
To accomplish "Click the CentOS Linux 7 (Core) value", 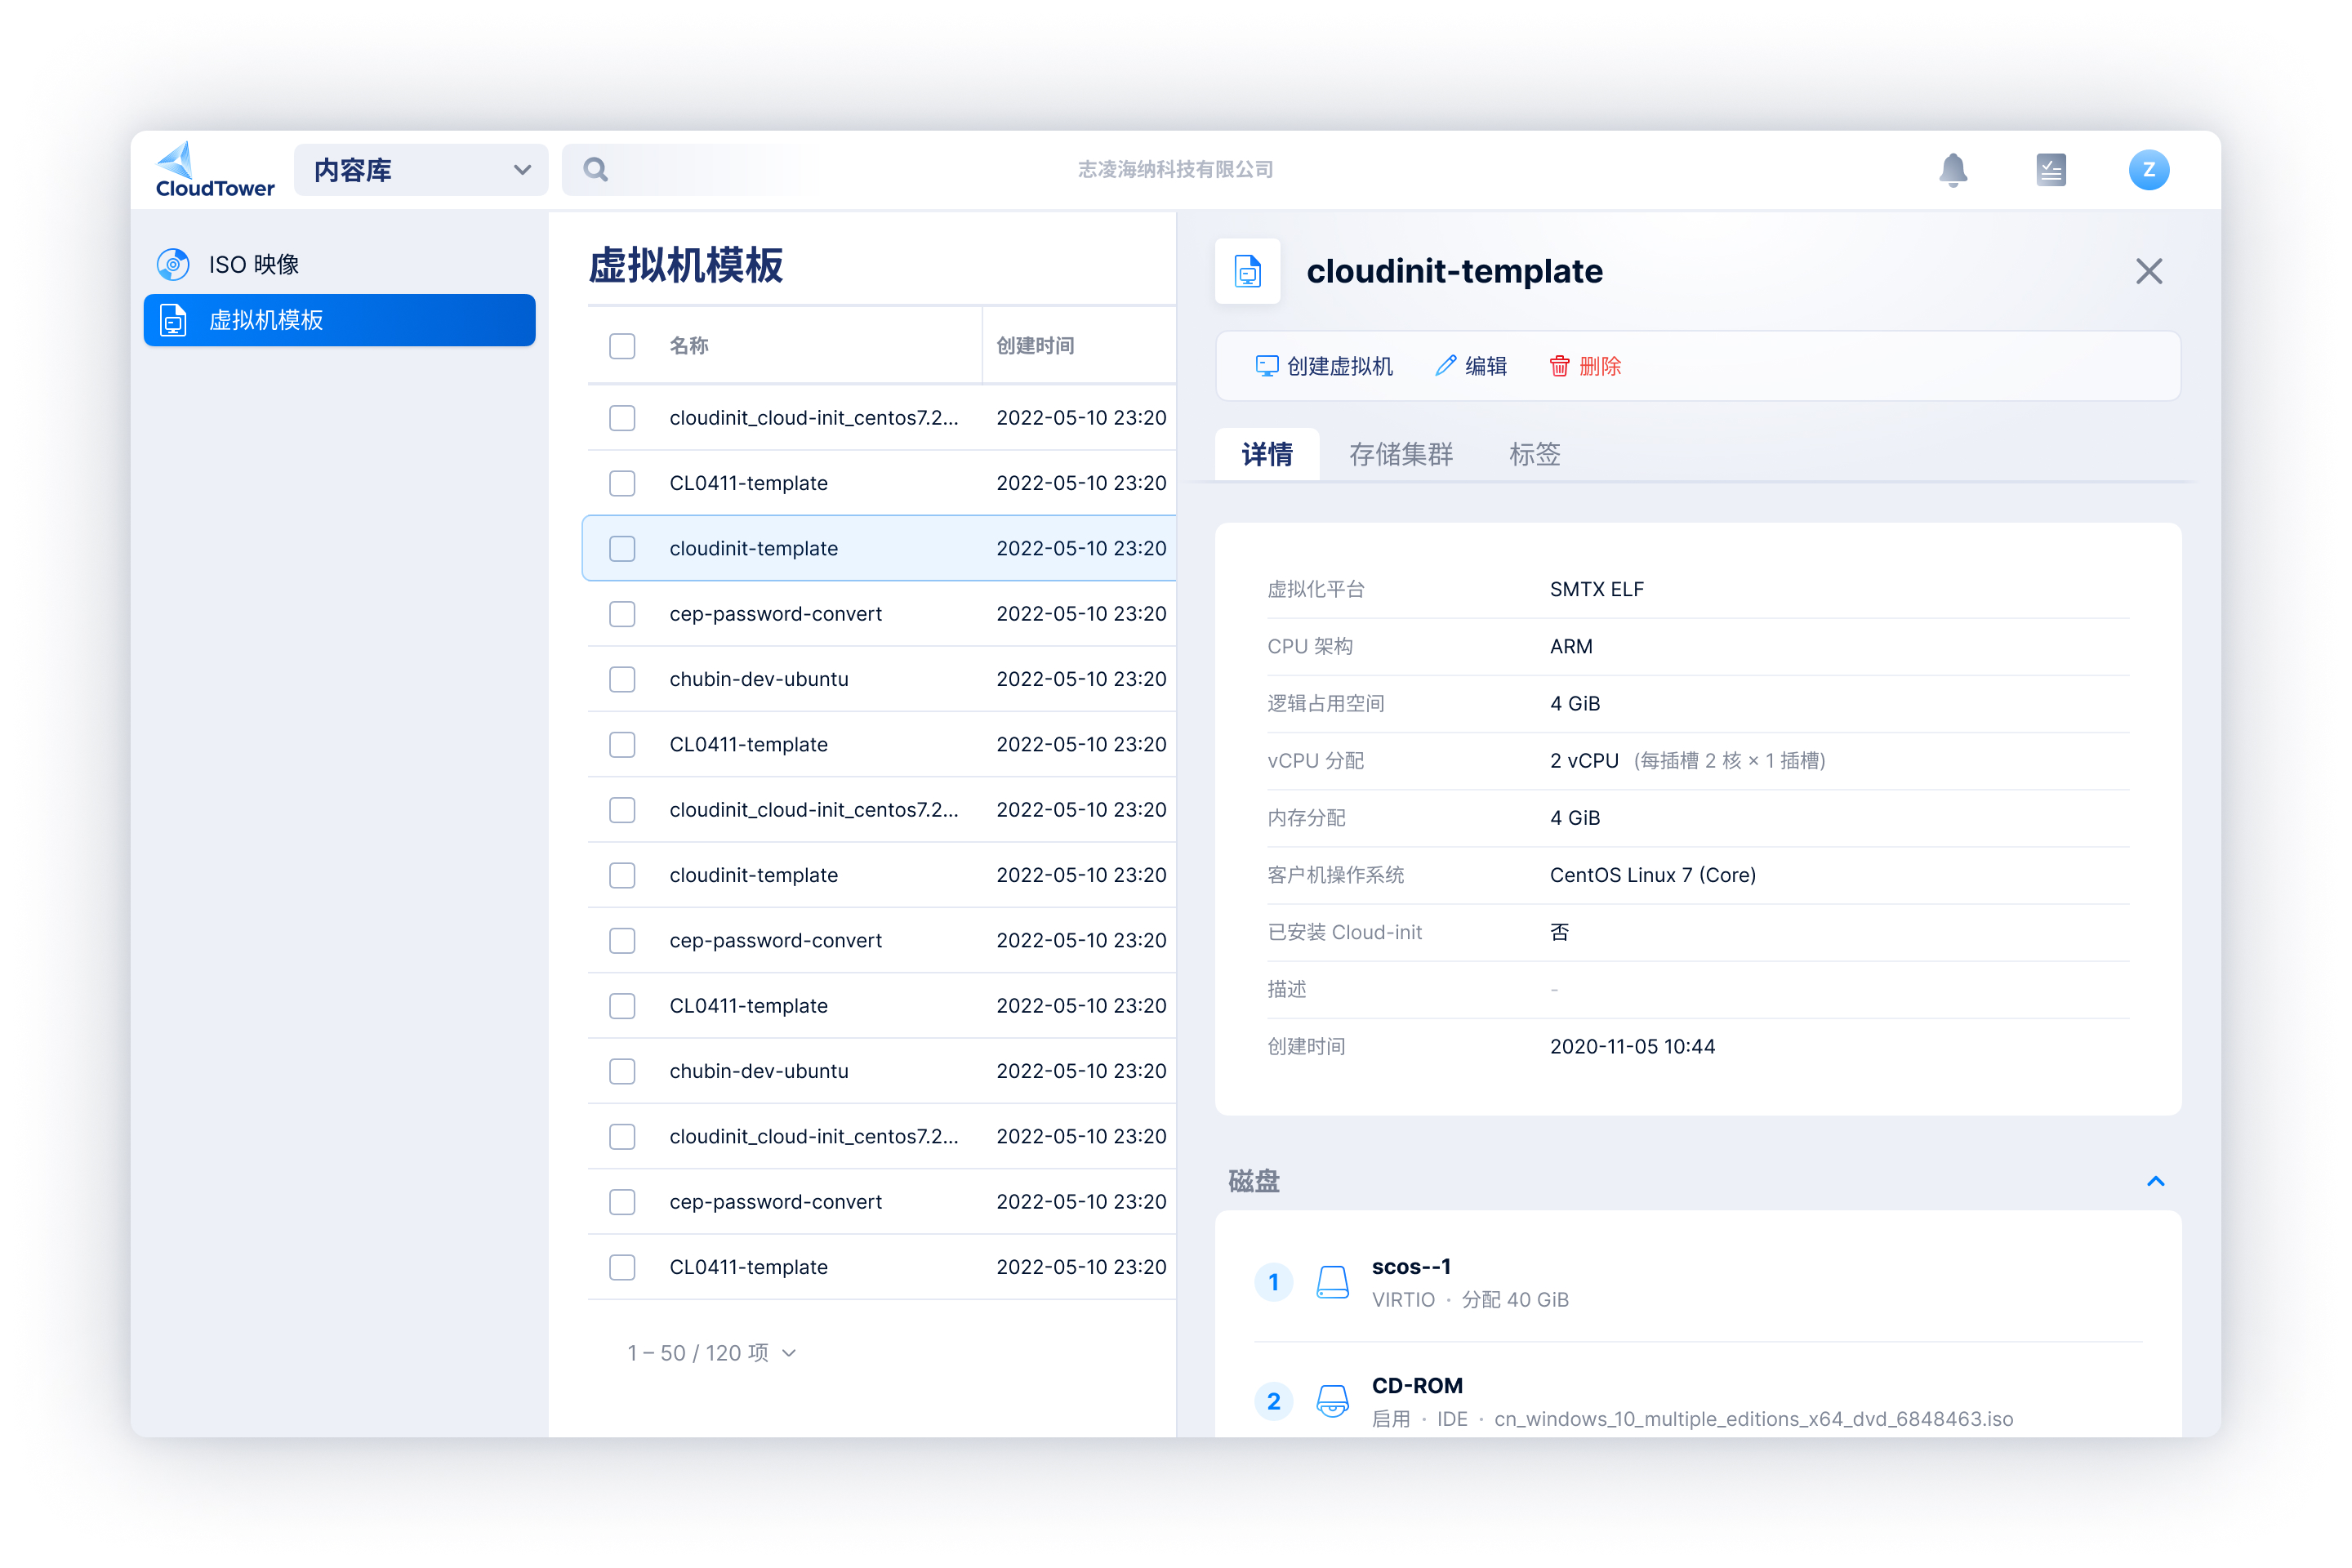I will (x=1652, y=876).
